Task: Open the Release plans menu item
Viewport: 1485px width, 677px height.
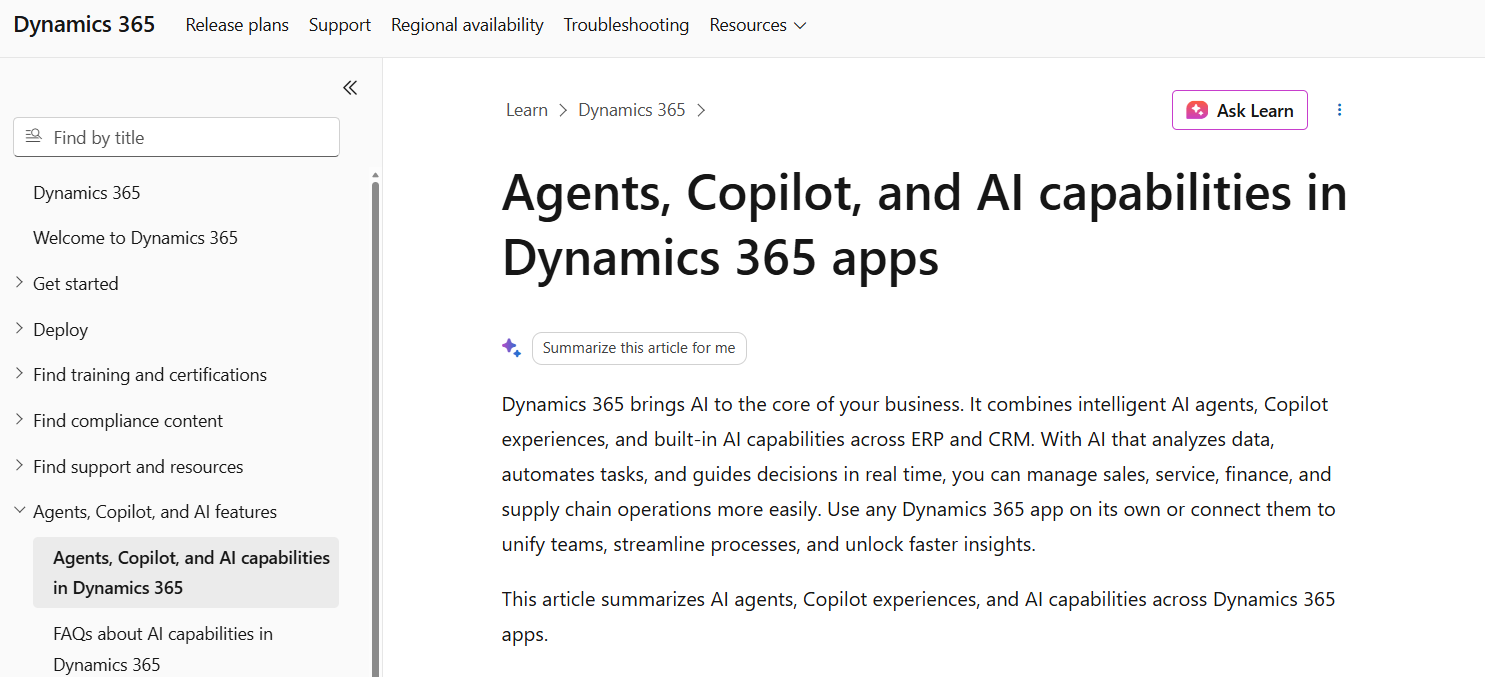Action: (x=237, y=25)
